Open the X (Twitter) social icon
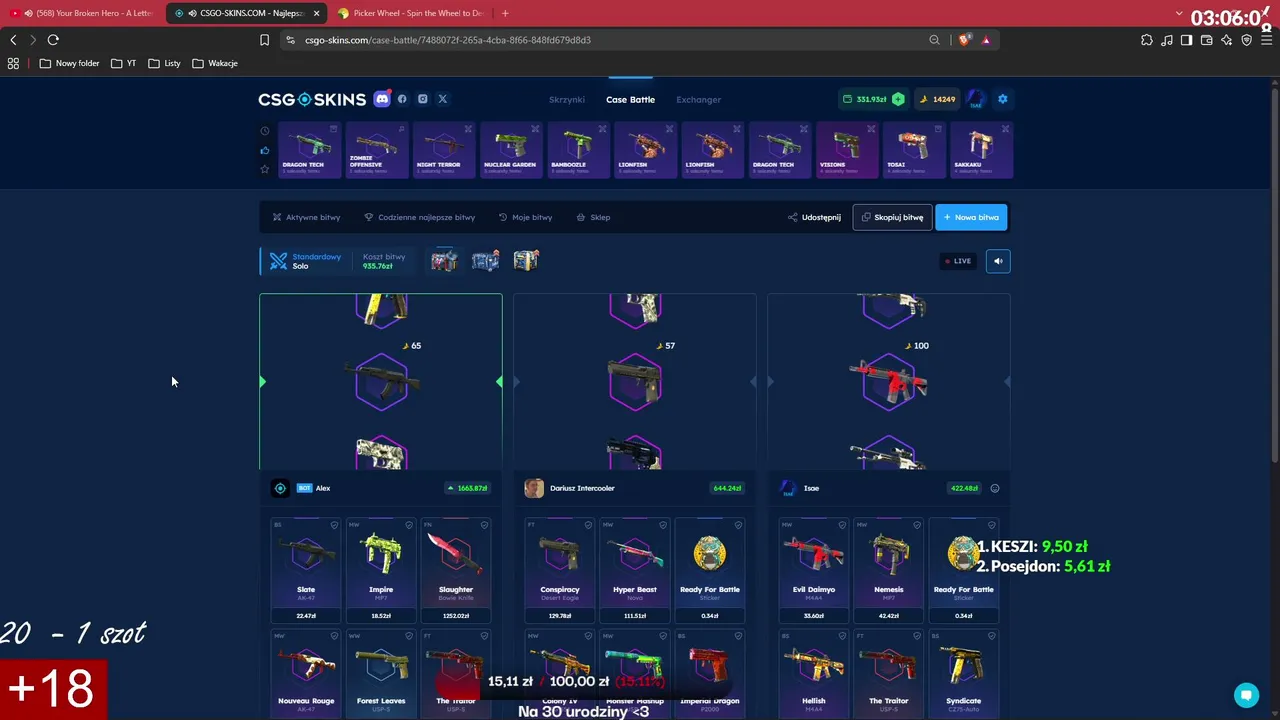This screenshot has width=1280, height=720. pos(443,99)
